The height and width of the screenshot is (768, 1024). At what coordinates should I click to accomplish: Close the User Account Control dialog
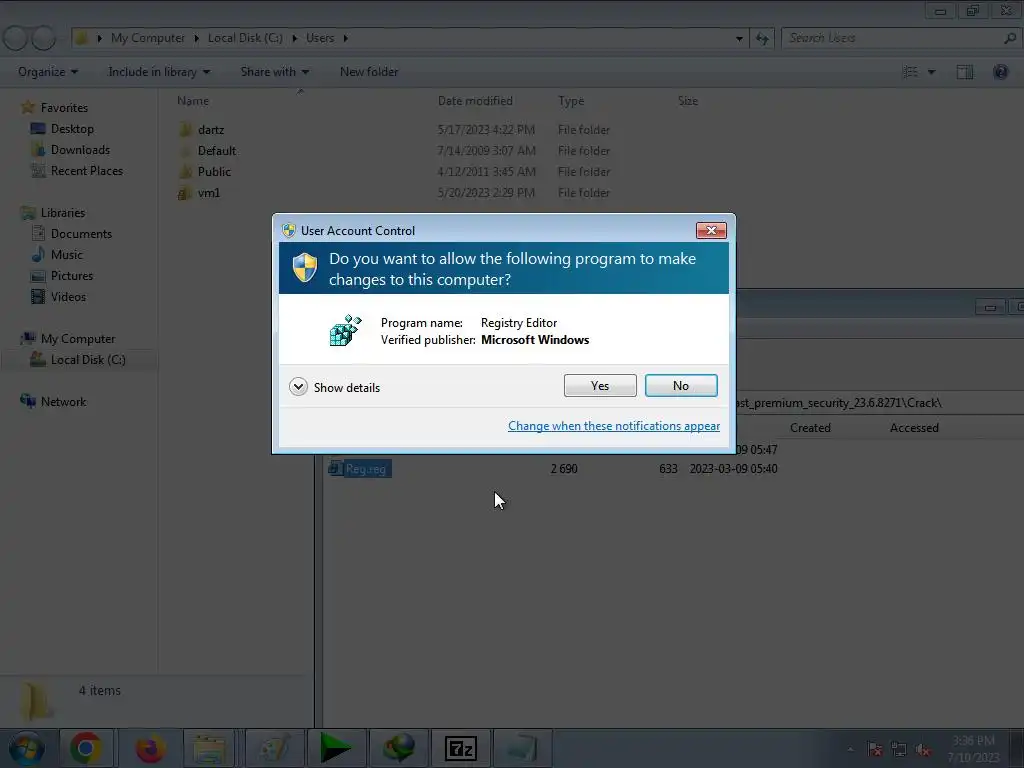pos(711,230)
